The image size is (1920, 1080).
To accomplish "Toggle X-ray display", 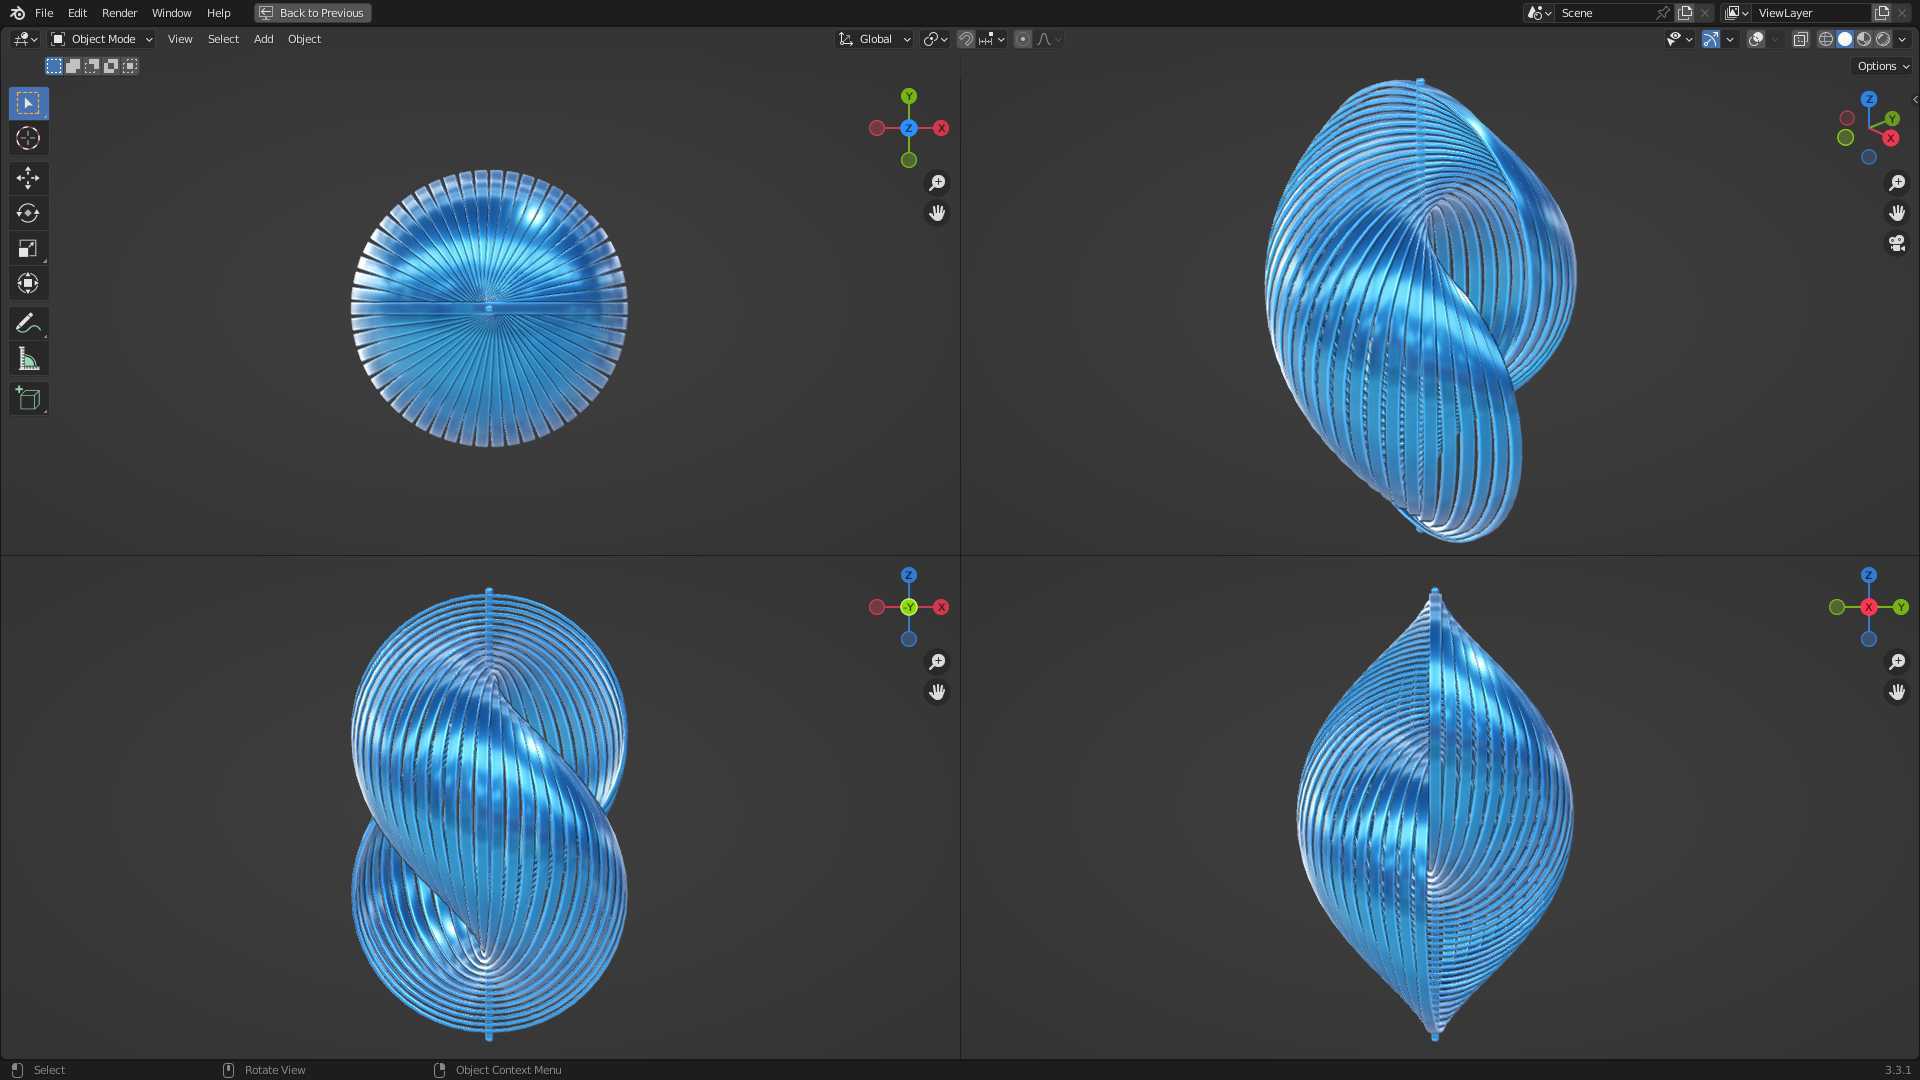I will point(1800,39).
